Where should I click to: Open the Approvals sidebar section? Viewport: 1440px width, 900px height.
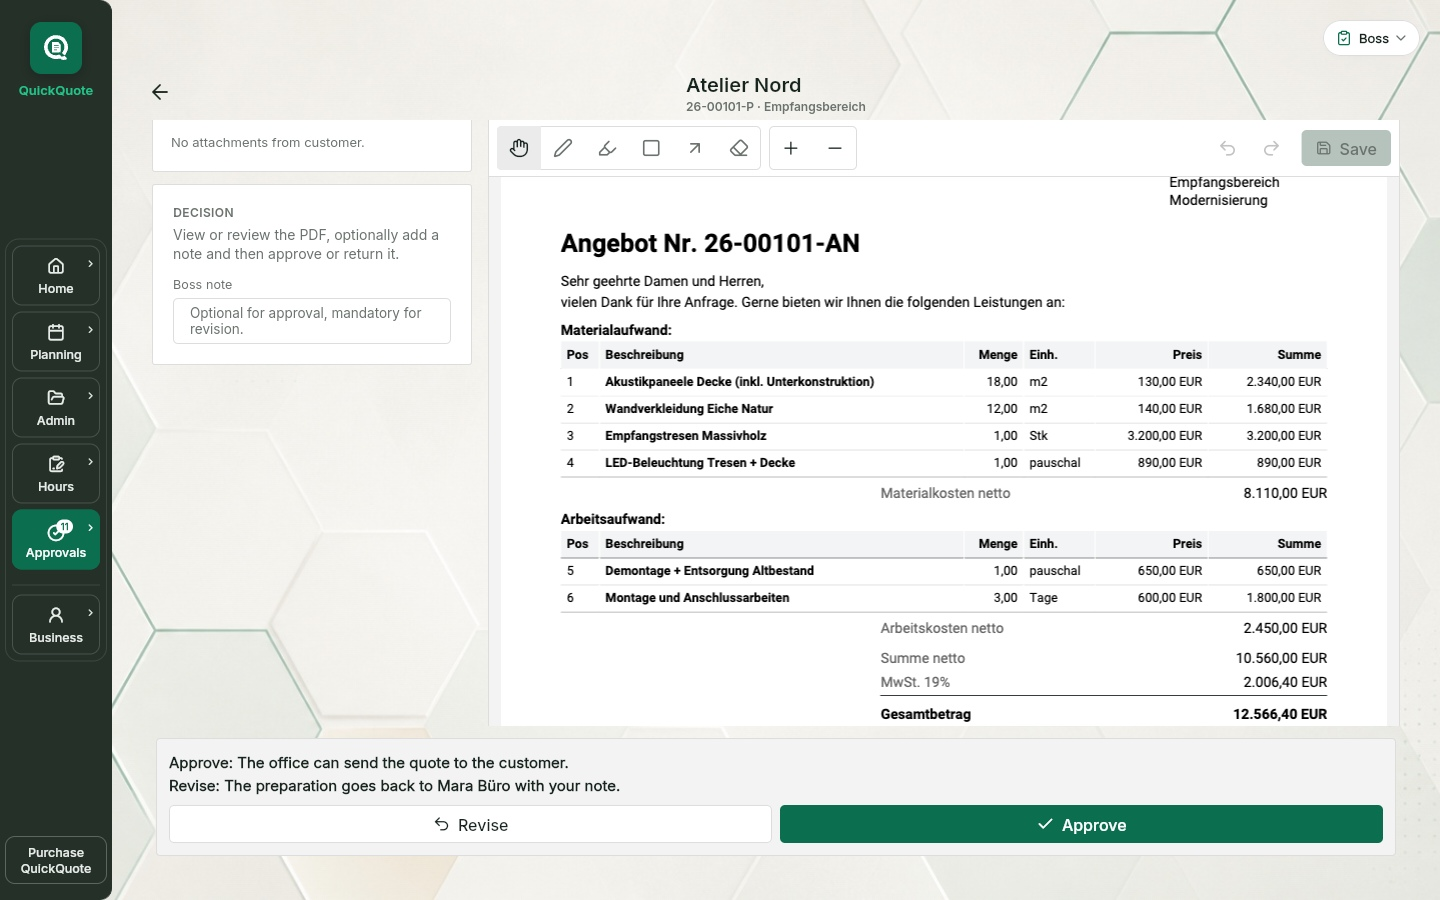coord(56,540)
